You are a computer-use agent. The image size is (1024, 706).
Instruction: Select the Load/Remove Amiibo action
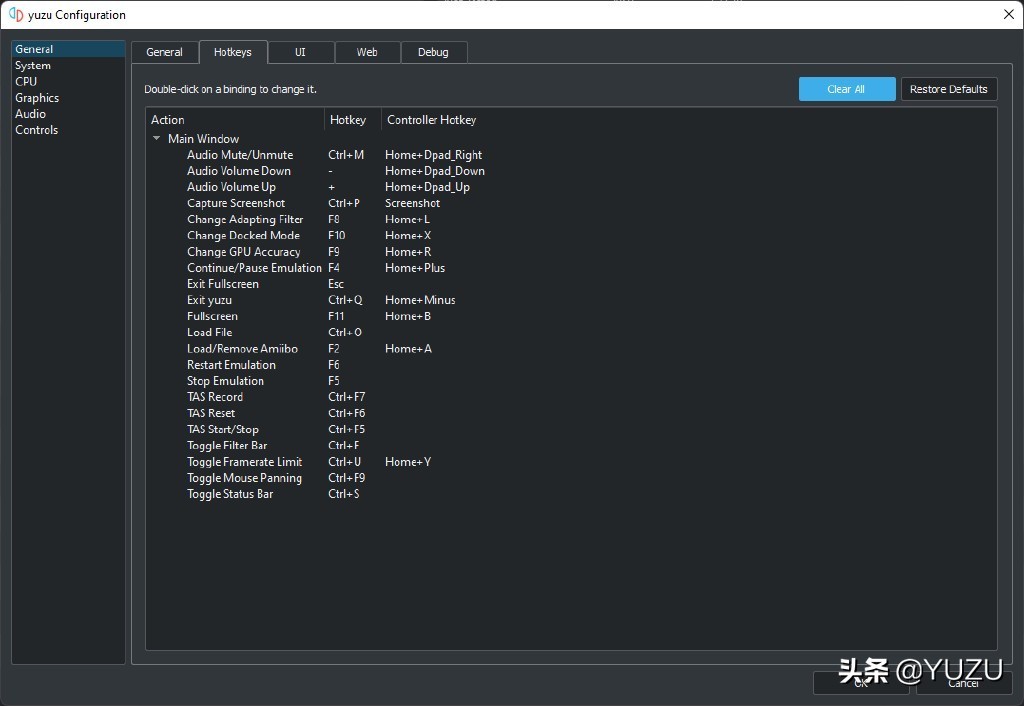coord(242,349)
